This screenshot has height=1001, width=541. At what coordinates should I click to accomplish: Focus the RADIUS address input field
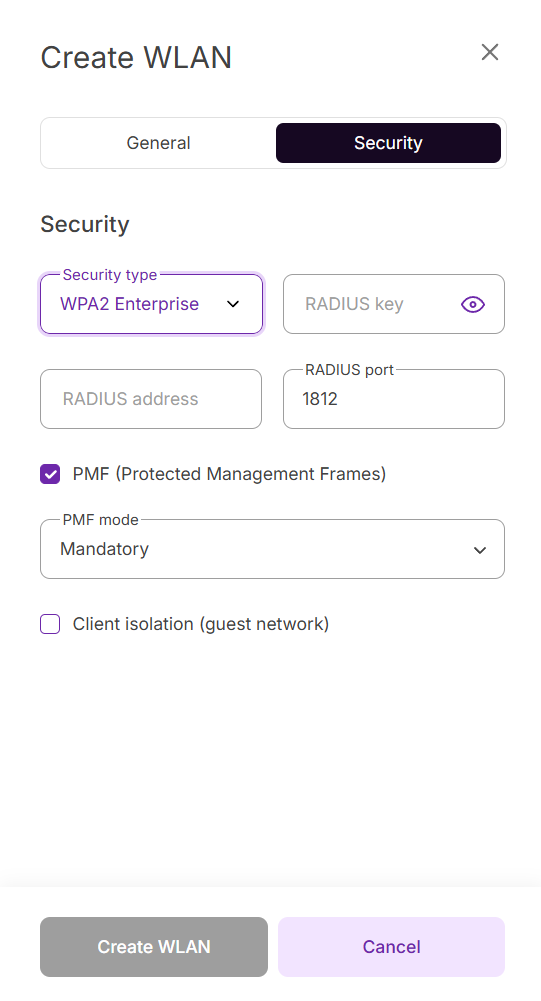(x=151, y=399)
